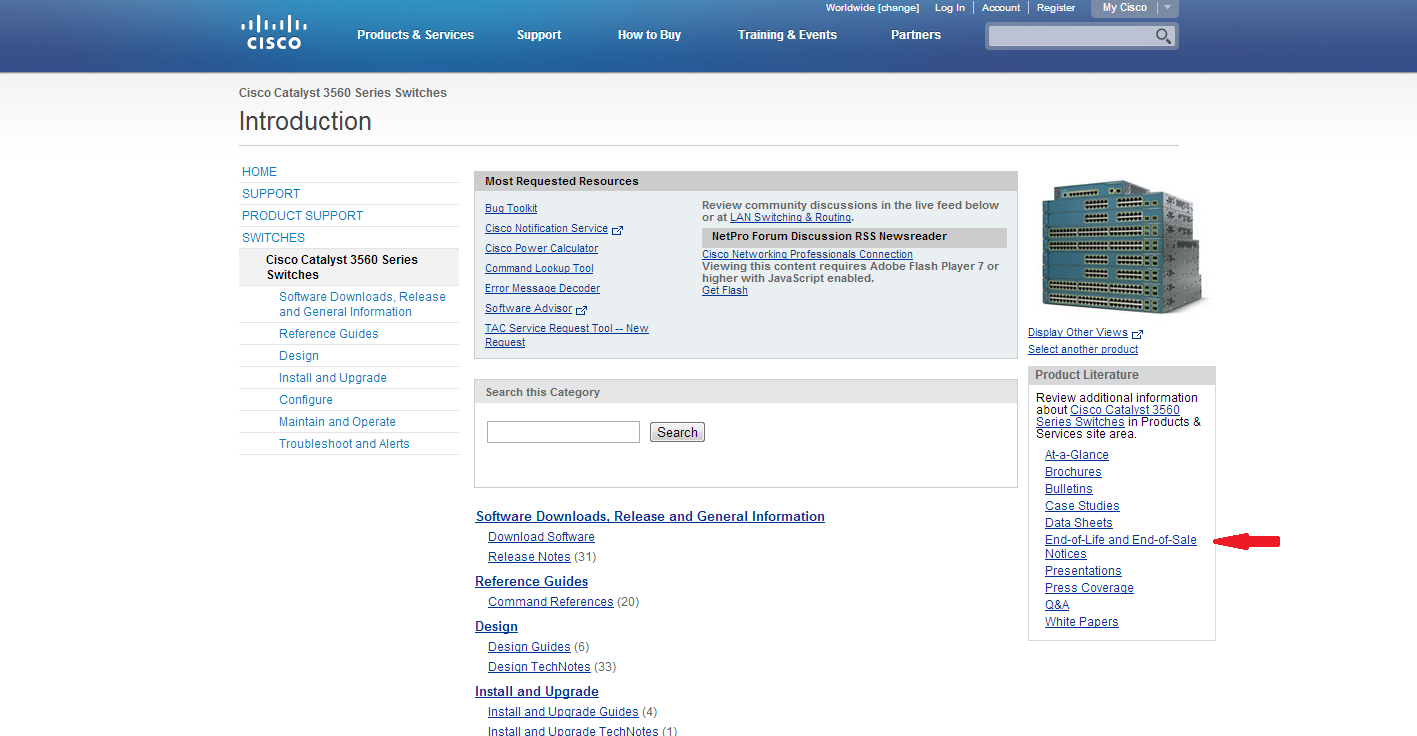This screenshot has width=1417, height=736.
Task: Open Maintain and Operate in sidebar
Action: click(337, 422)
